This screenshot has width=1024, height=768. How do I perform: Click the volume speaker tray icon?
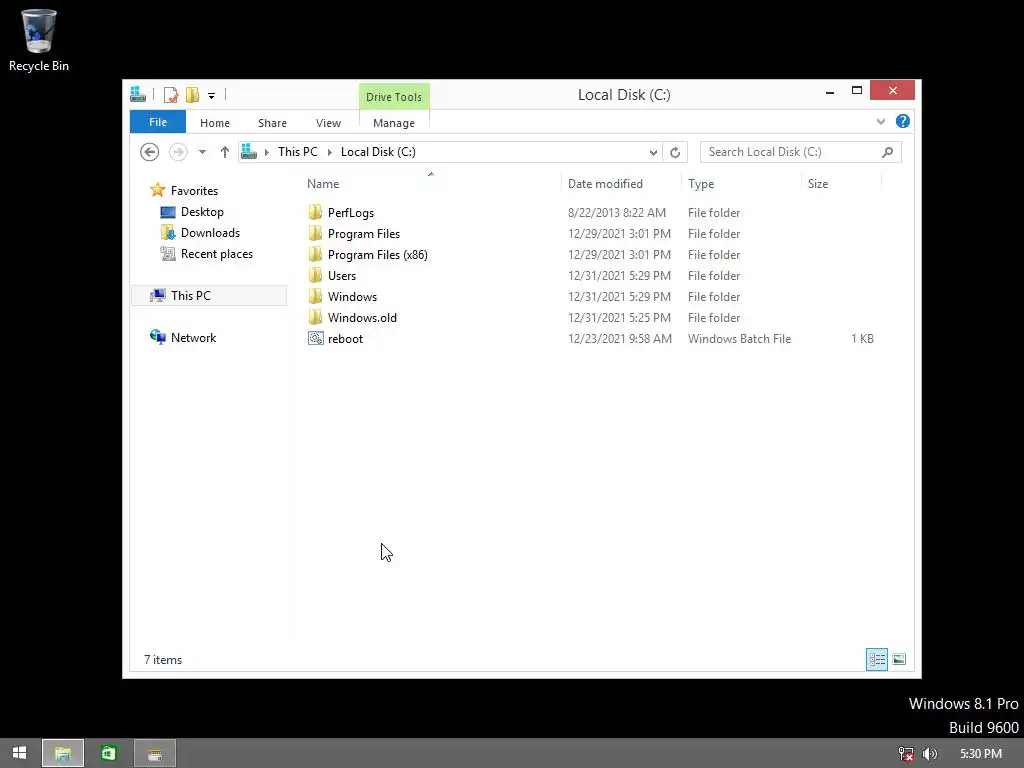929,754
